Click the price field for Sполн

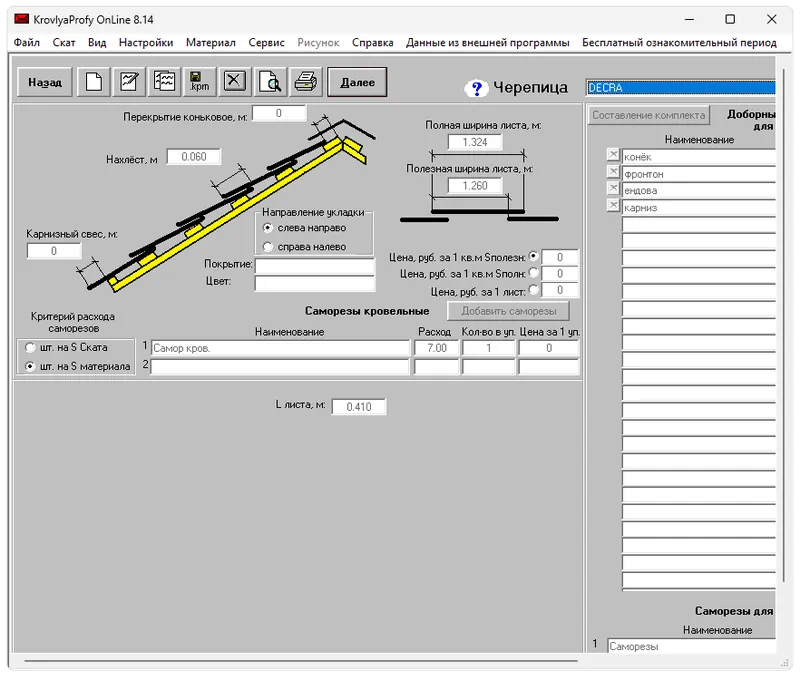point(560,274)
